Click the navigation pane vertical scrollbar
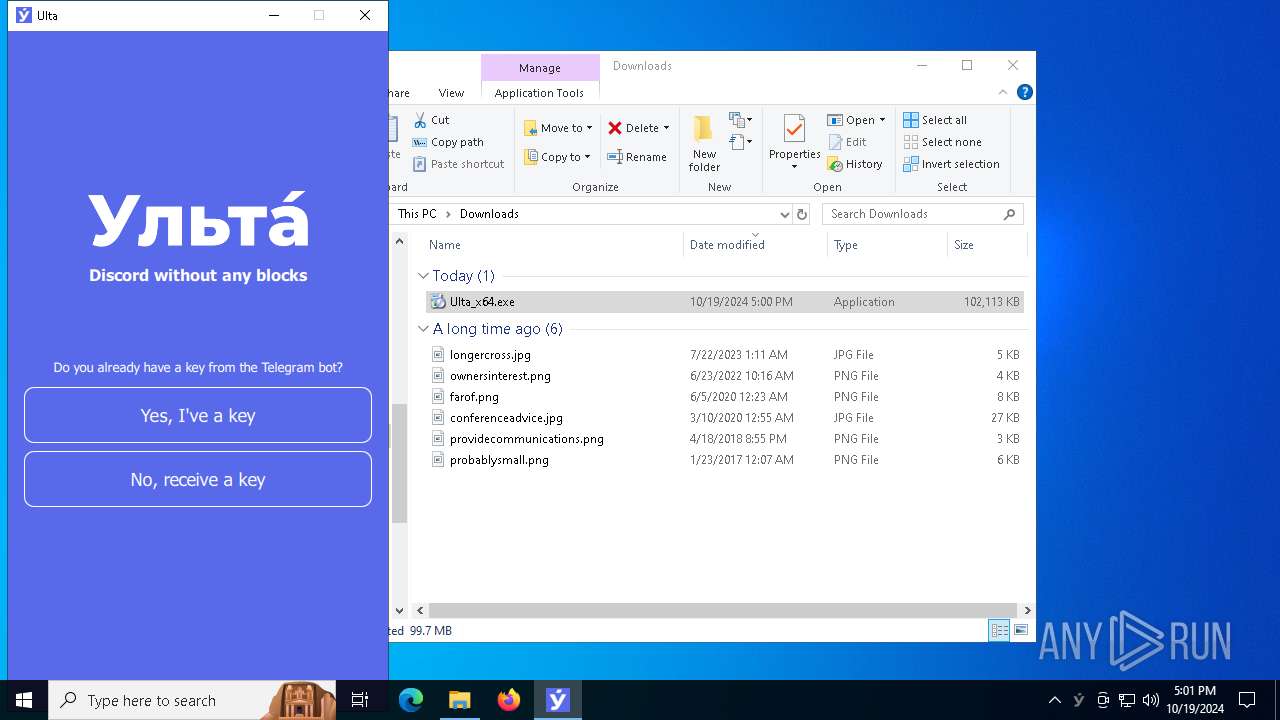 (399, 463)
